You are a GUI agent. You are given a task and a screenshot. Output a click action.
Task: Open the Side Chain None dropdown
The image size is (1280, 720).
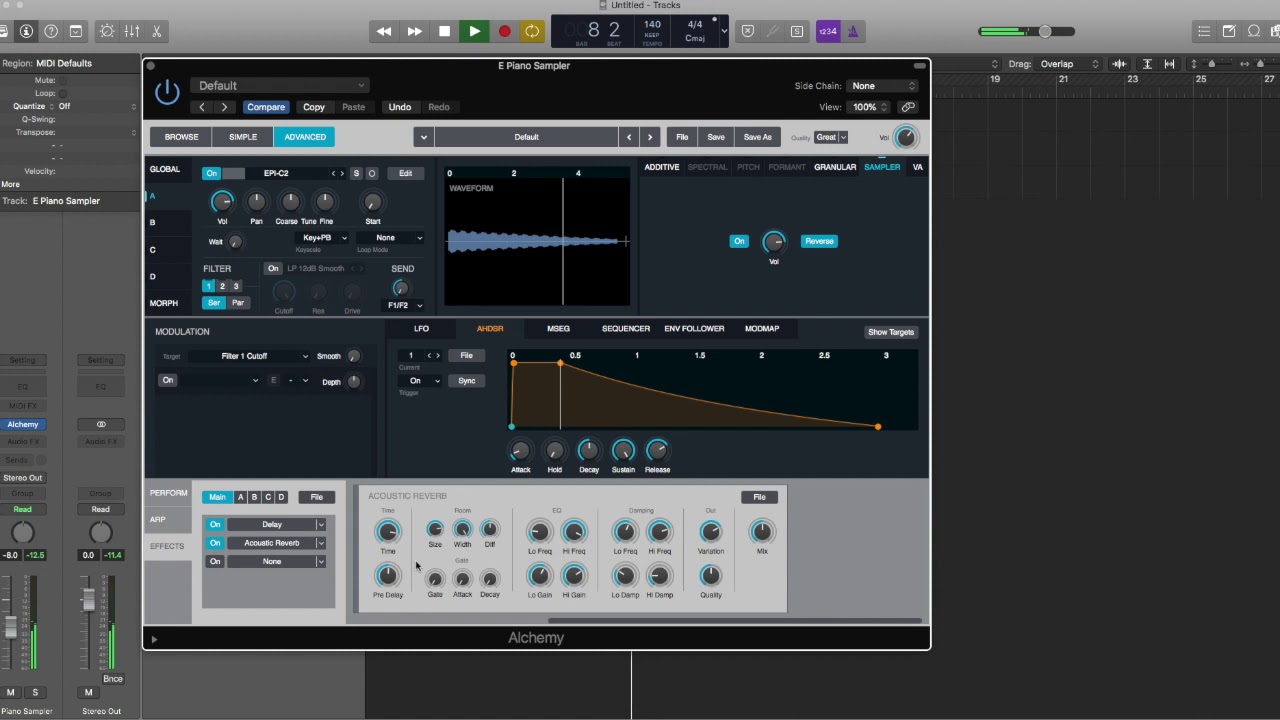pyautogui.click(x=882, y=86)
